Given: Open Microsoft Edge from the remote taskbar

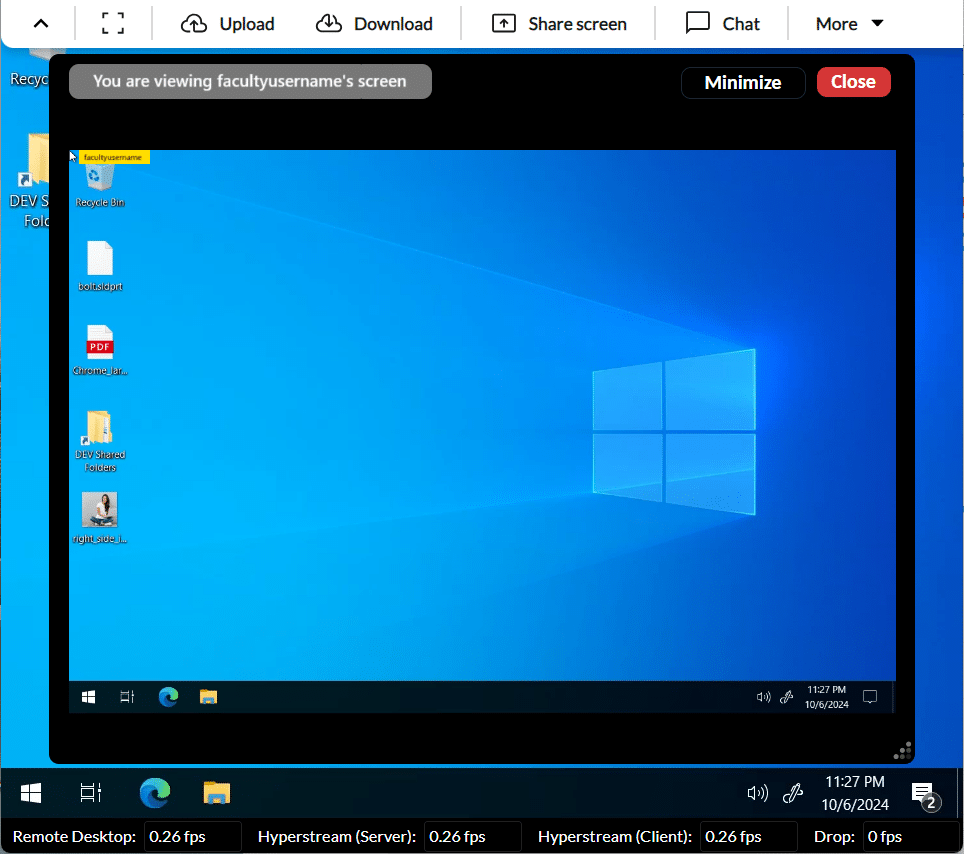Looking at the screenshot, I should click(x=168, y=697).
